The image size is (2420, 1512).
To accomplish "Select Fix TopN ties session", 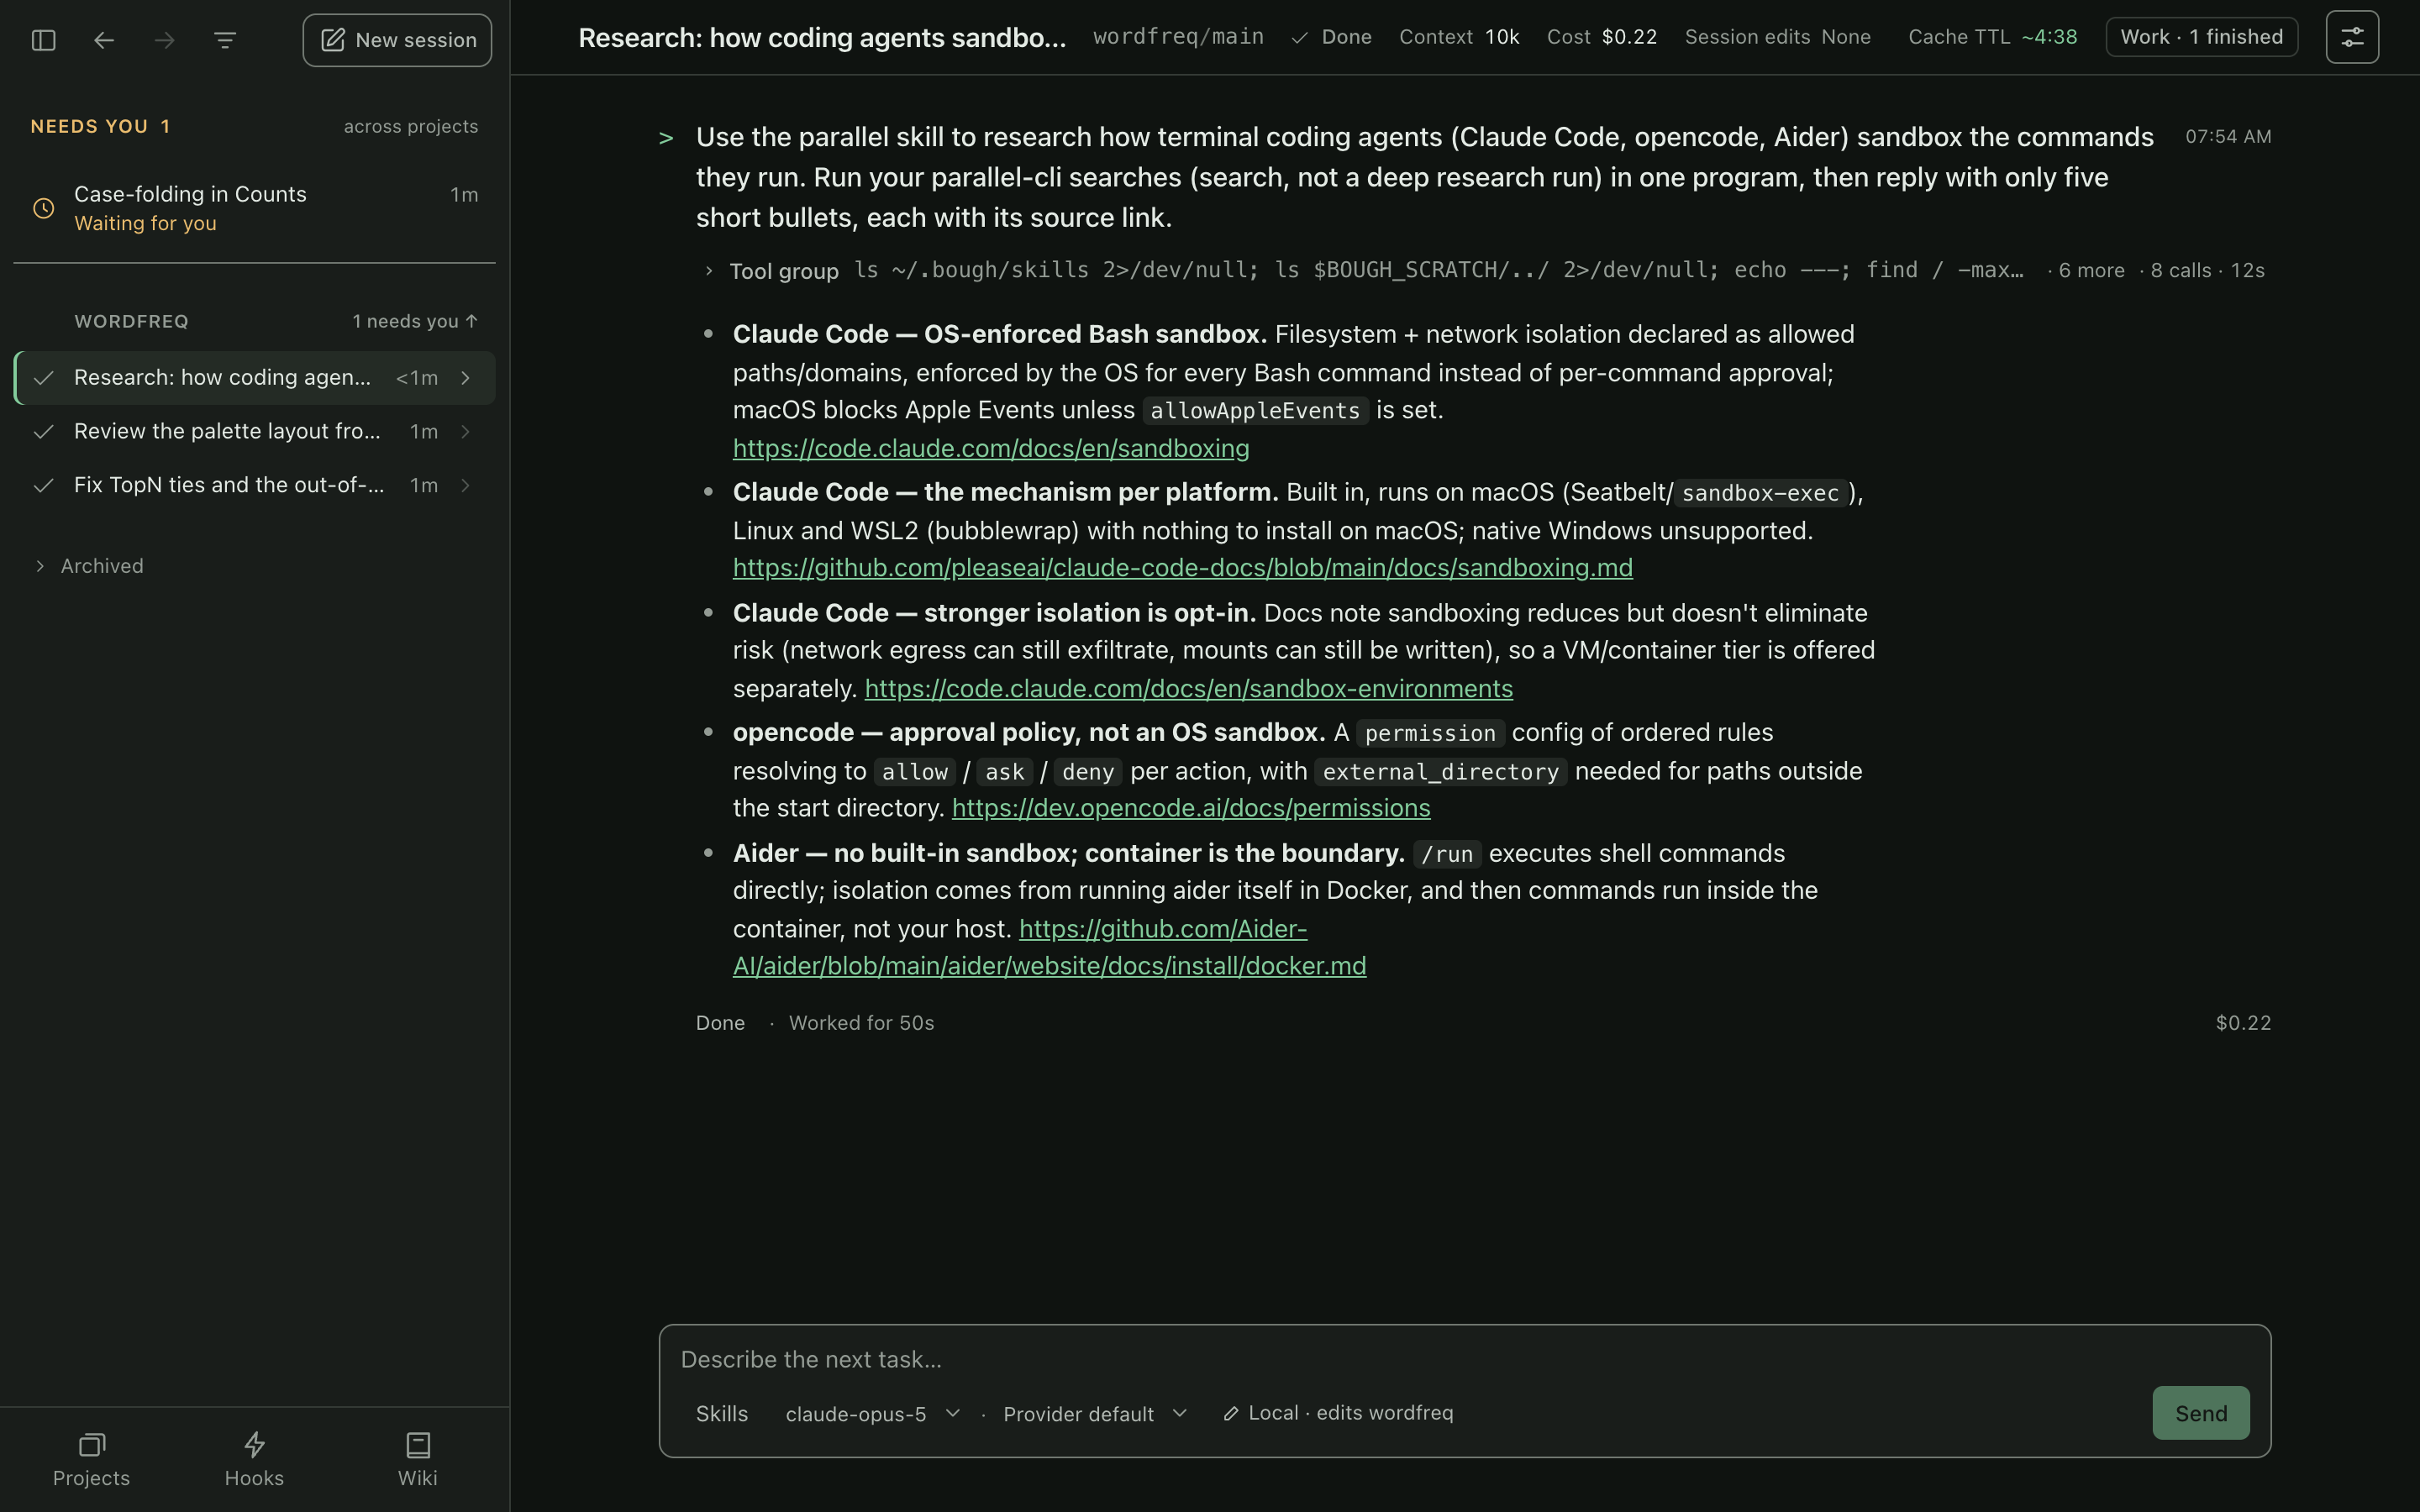I will [x=254, y=485].
